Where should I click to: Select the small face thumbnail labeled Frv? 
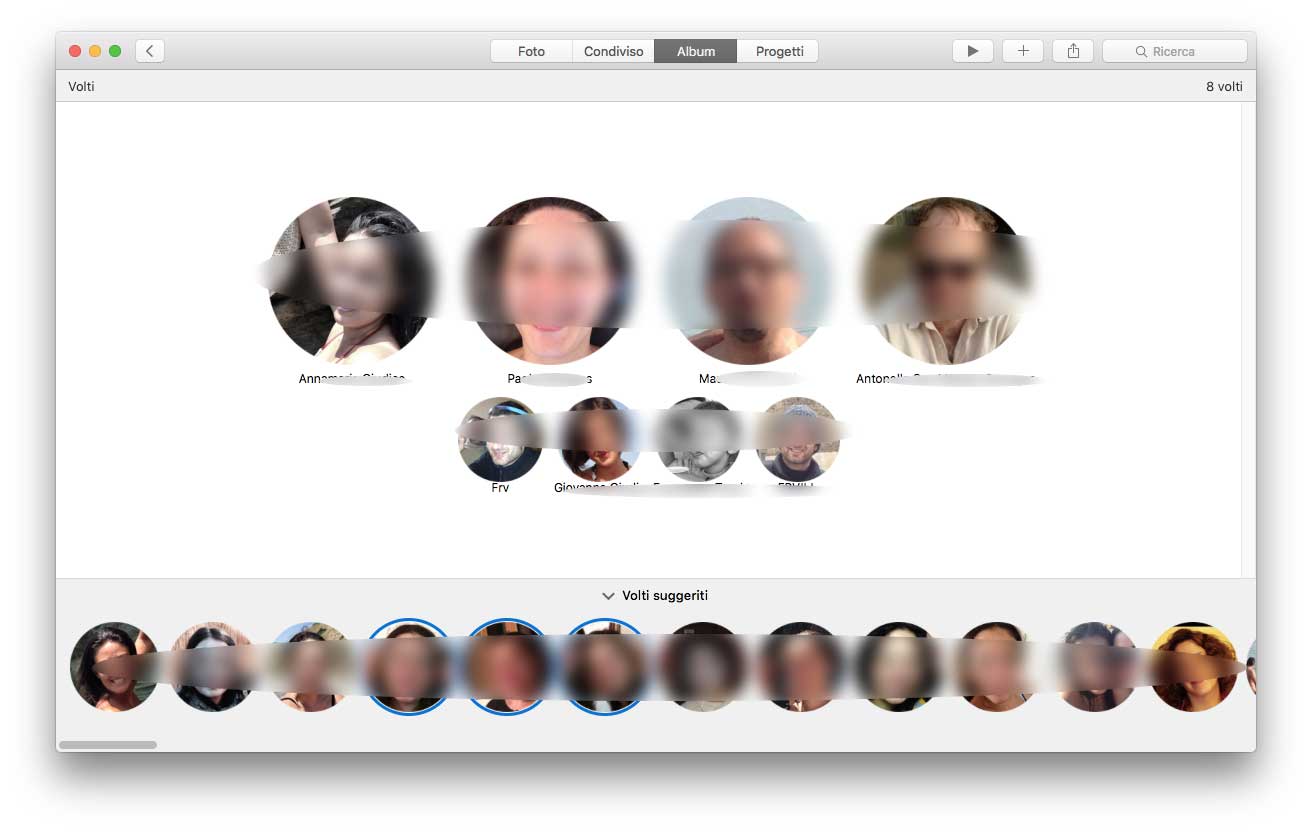pyautogui.click(x=500, y=440)
